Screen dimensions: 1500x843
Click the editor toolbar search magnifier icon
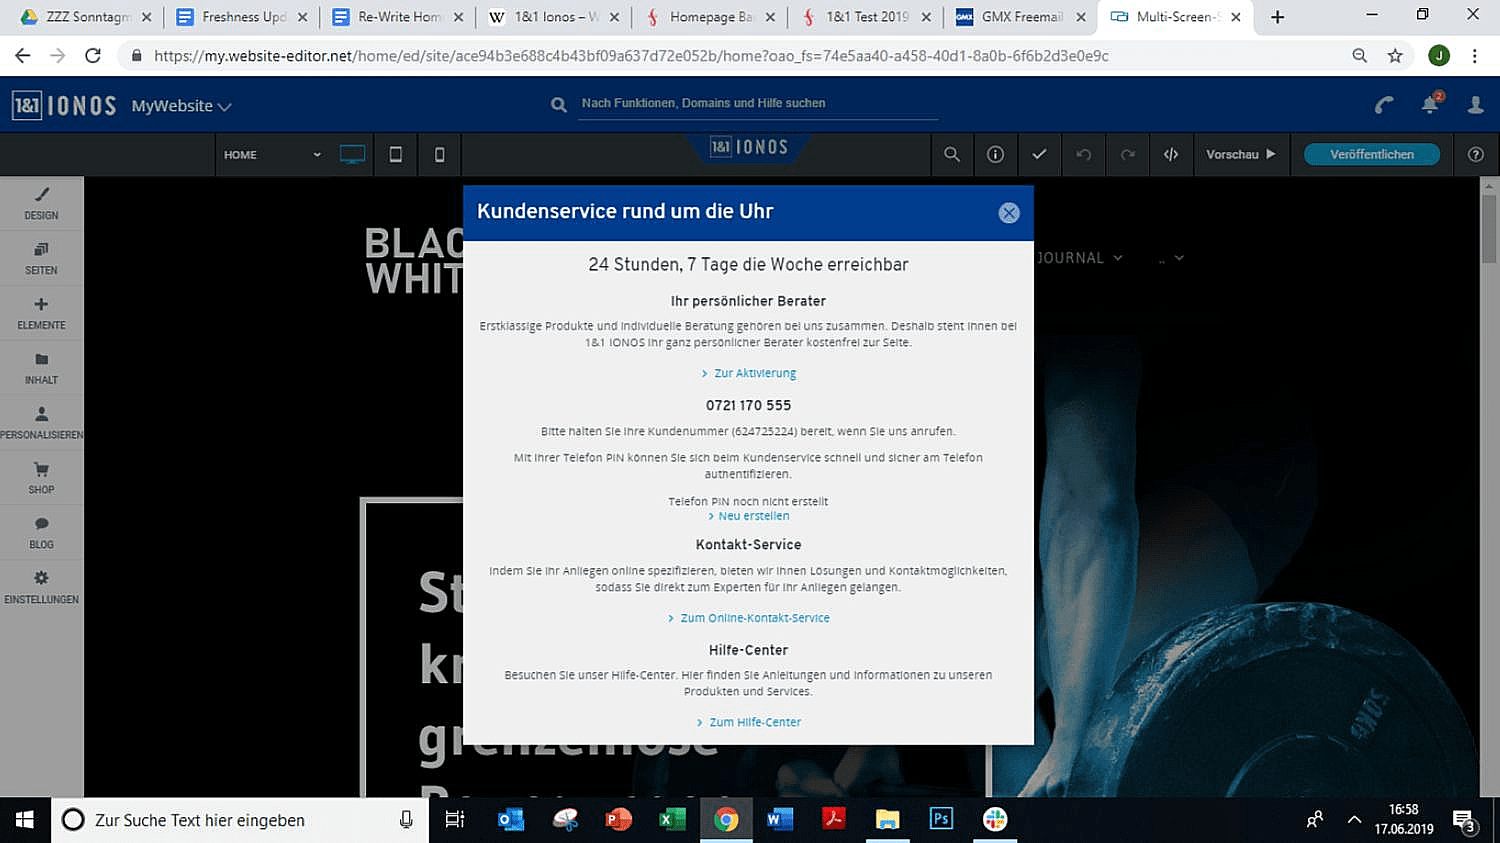(952, 154)
